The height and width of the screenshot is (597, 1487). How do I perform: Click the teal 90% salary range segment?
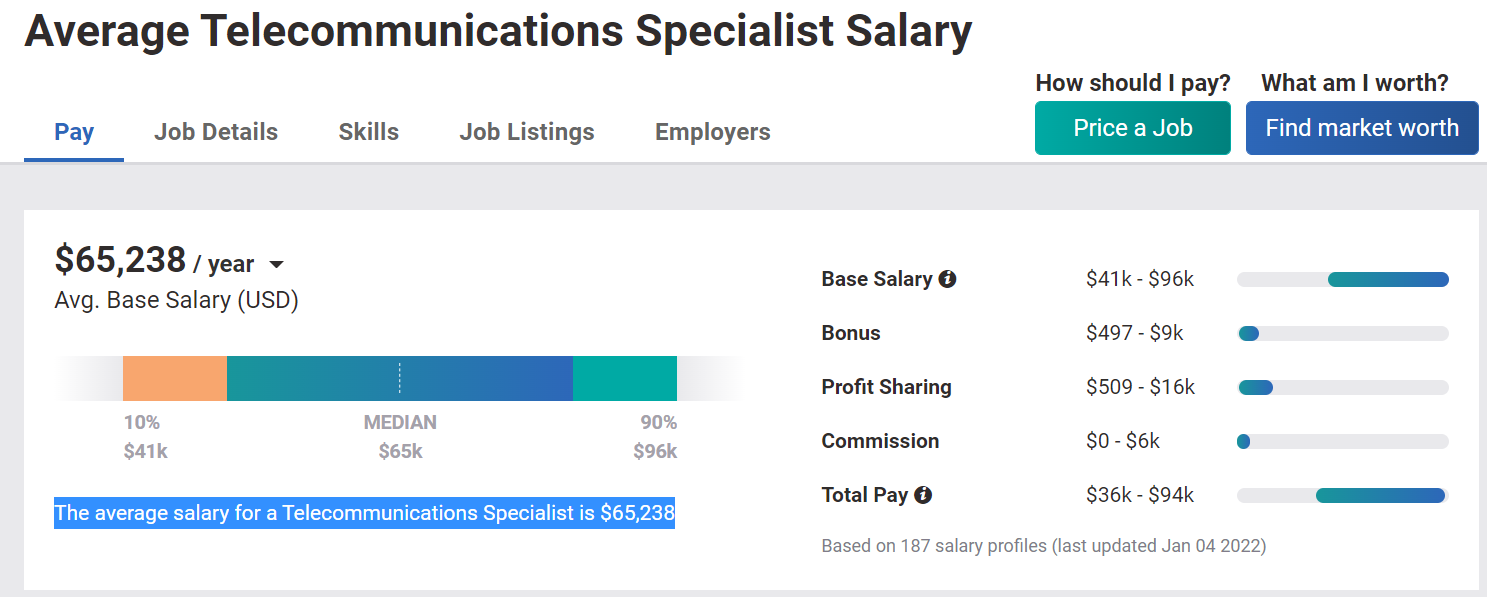(625, 379)
